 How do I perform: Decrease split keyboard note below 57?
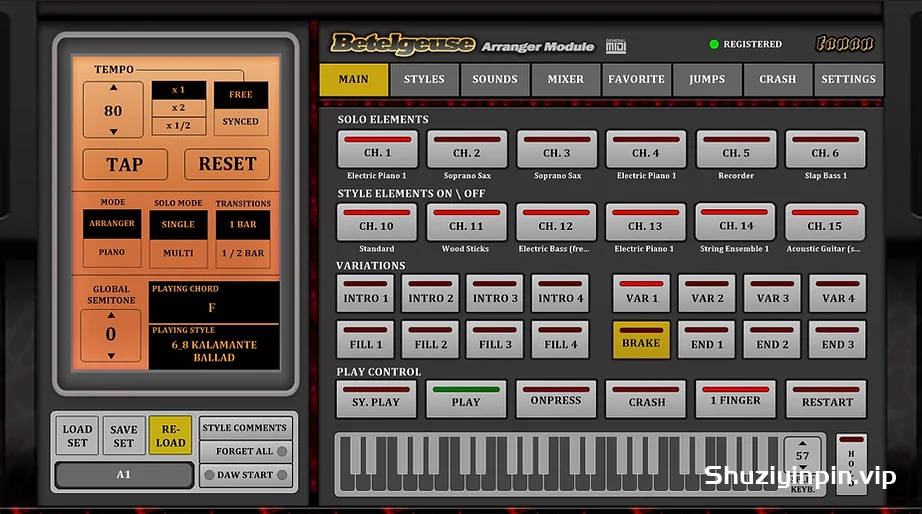pos(802,468)
